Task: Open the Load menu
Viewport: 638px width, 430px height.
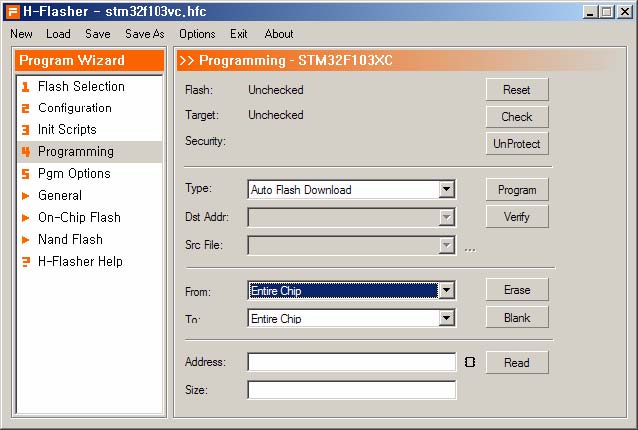Action: pyautogui.click(x=58, y=34)
